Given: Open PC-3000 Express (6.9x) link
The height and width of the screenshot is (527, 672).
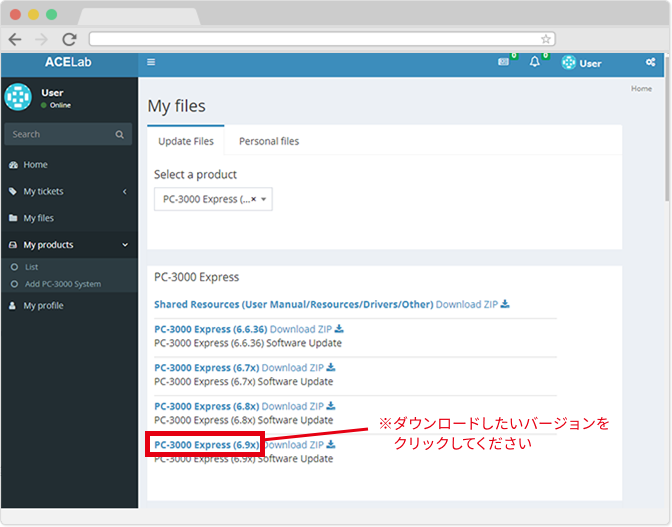Looking at the screenshot, I should 207,445.
